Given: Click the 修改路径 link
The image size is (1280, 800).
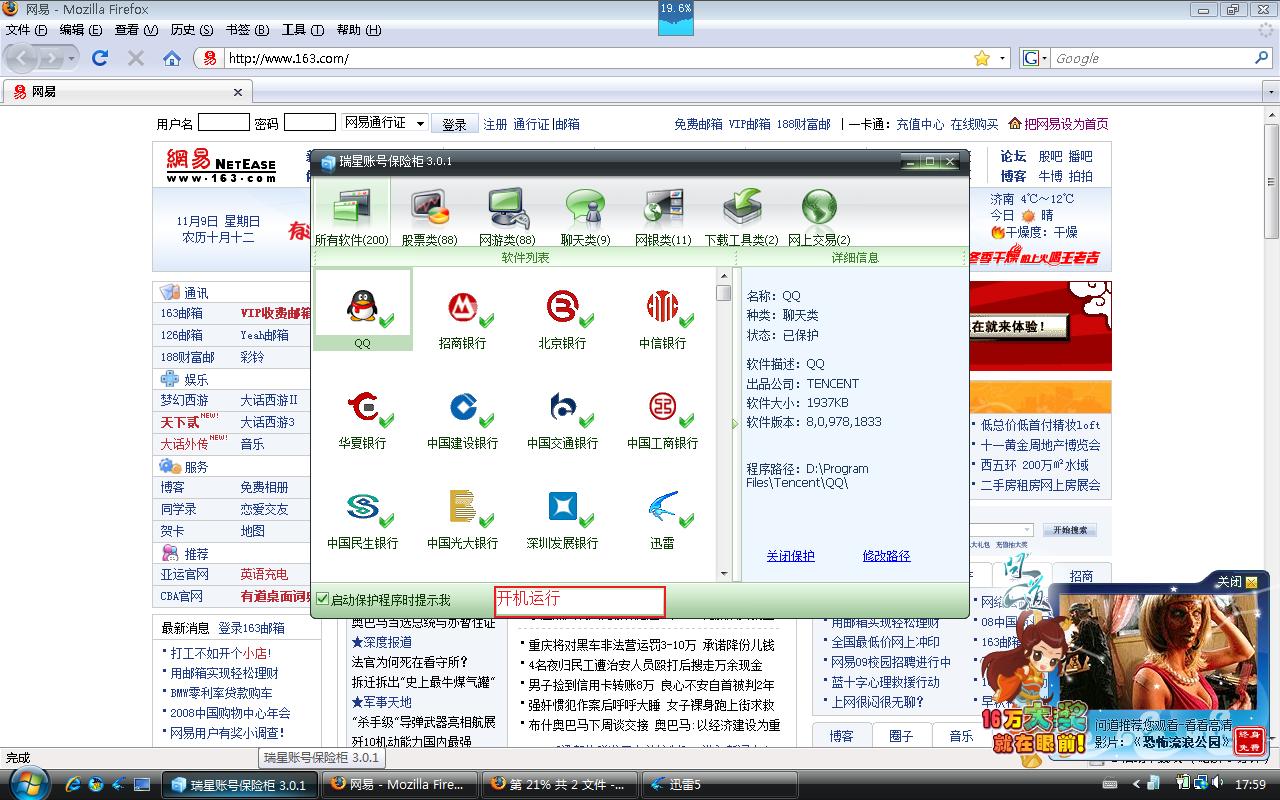Looking at the screenshot, I should pyautogui.click(x=886, y=556).
